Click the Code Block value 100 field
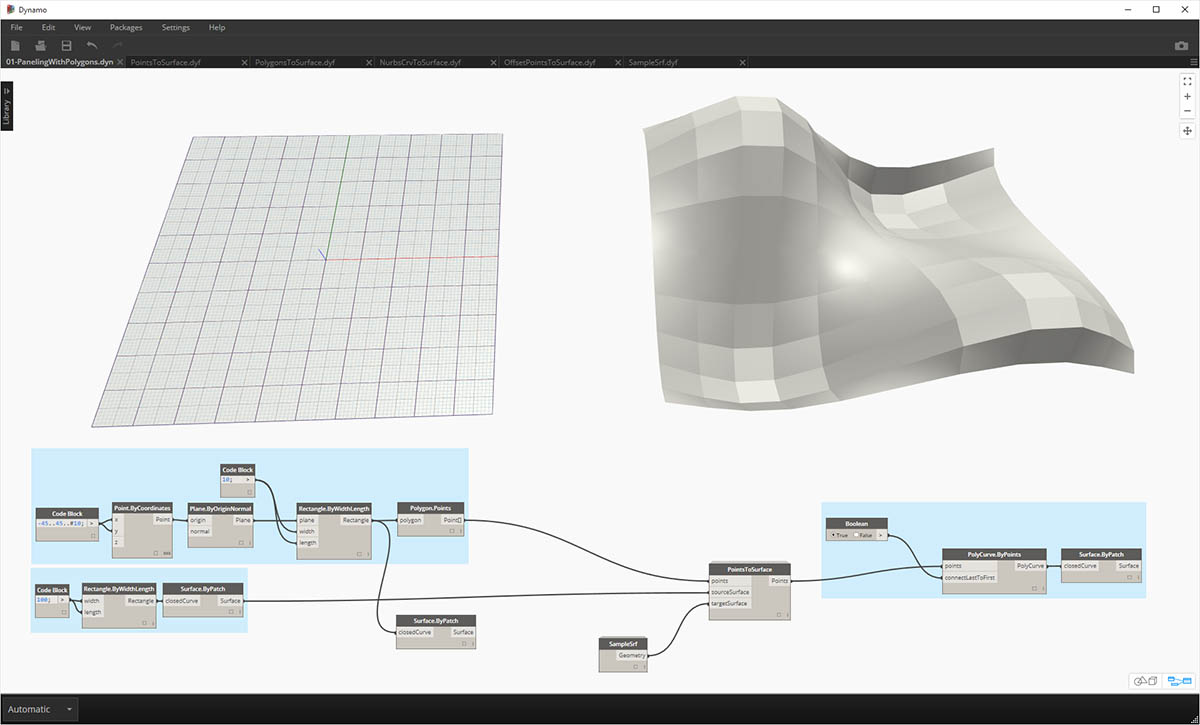Viewport: 1200px width, 725px height. pyautogui.click(x=46, y=600)
